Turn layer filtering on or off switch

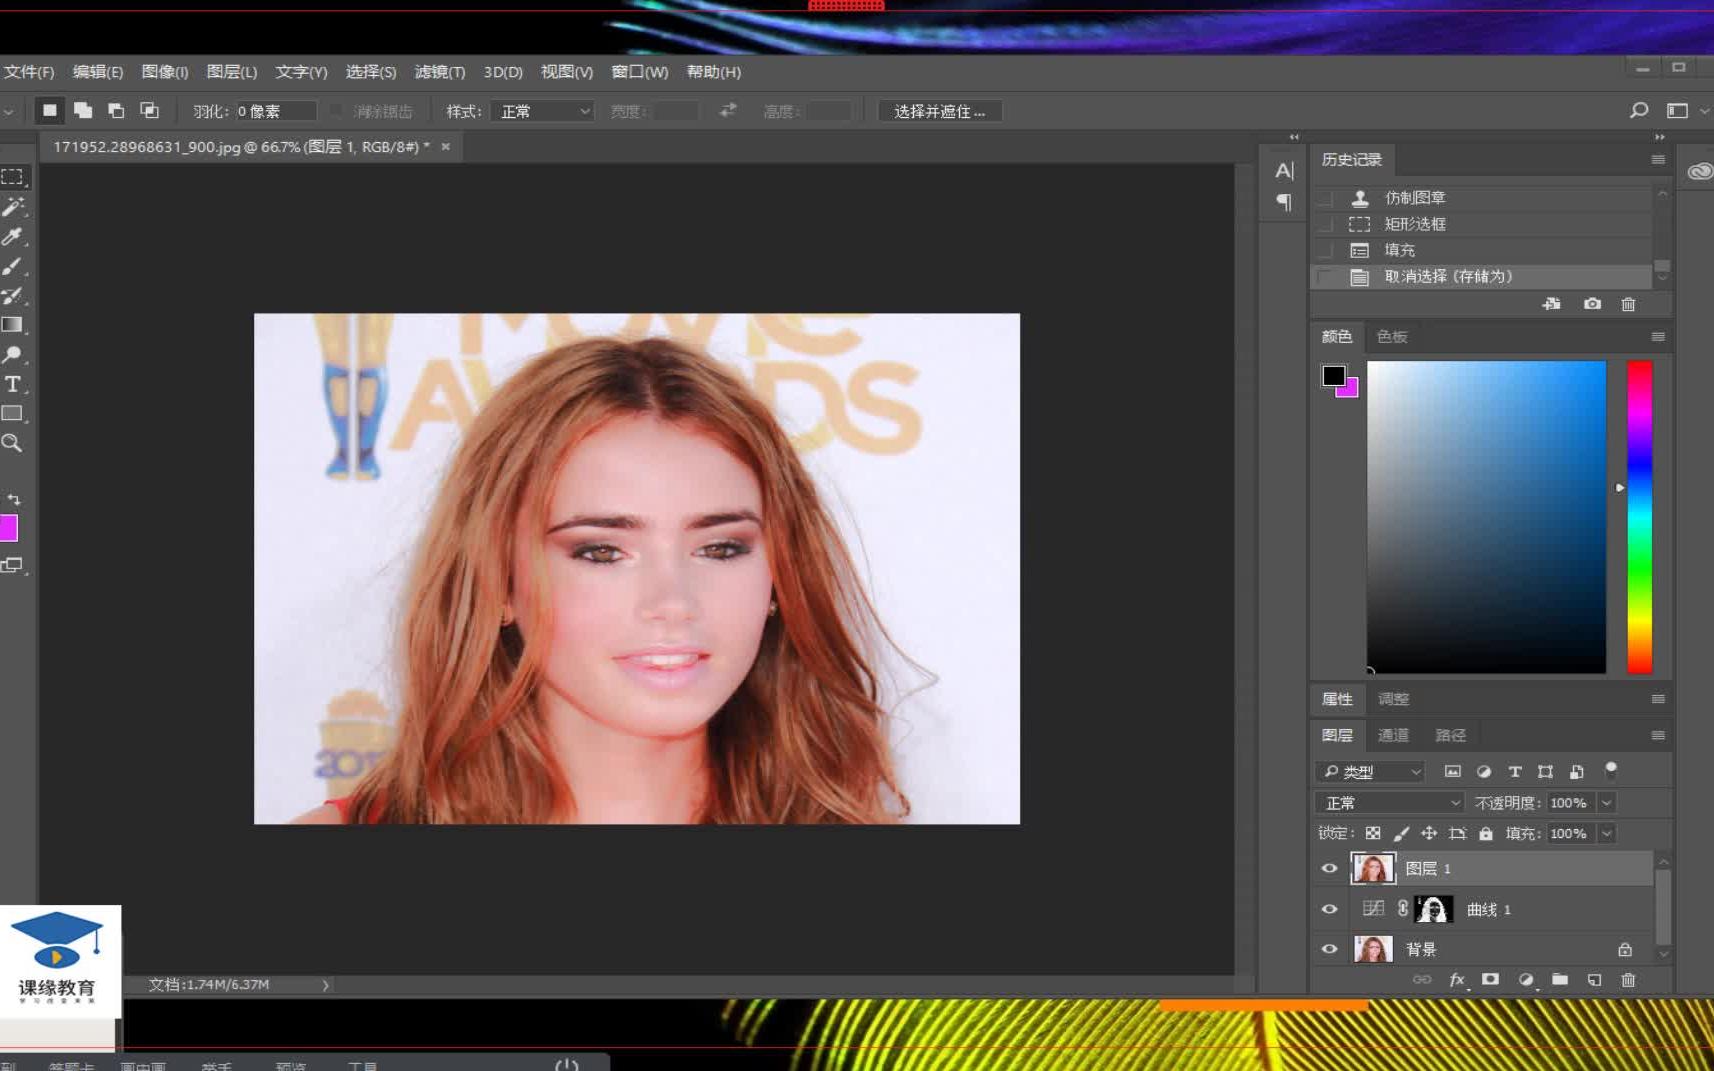1610,770
